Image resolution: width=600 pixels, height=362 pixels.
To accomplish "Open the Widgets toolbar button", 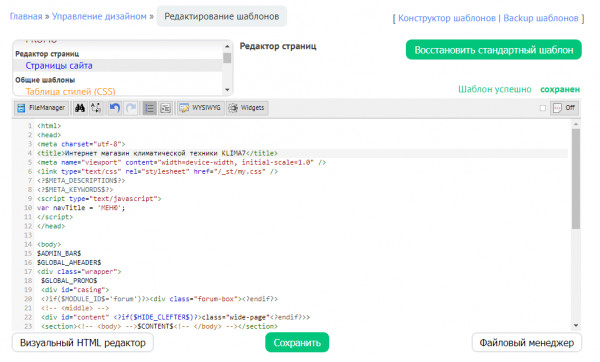I will click(x=247, y=108).
